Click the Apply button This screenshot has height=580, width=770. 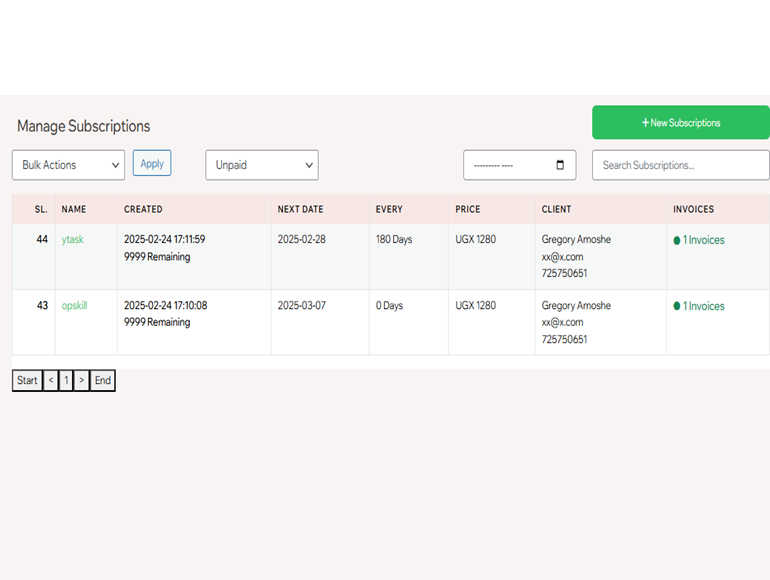point(152,163)
